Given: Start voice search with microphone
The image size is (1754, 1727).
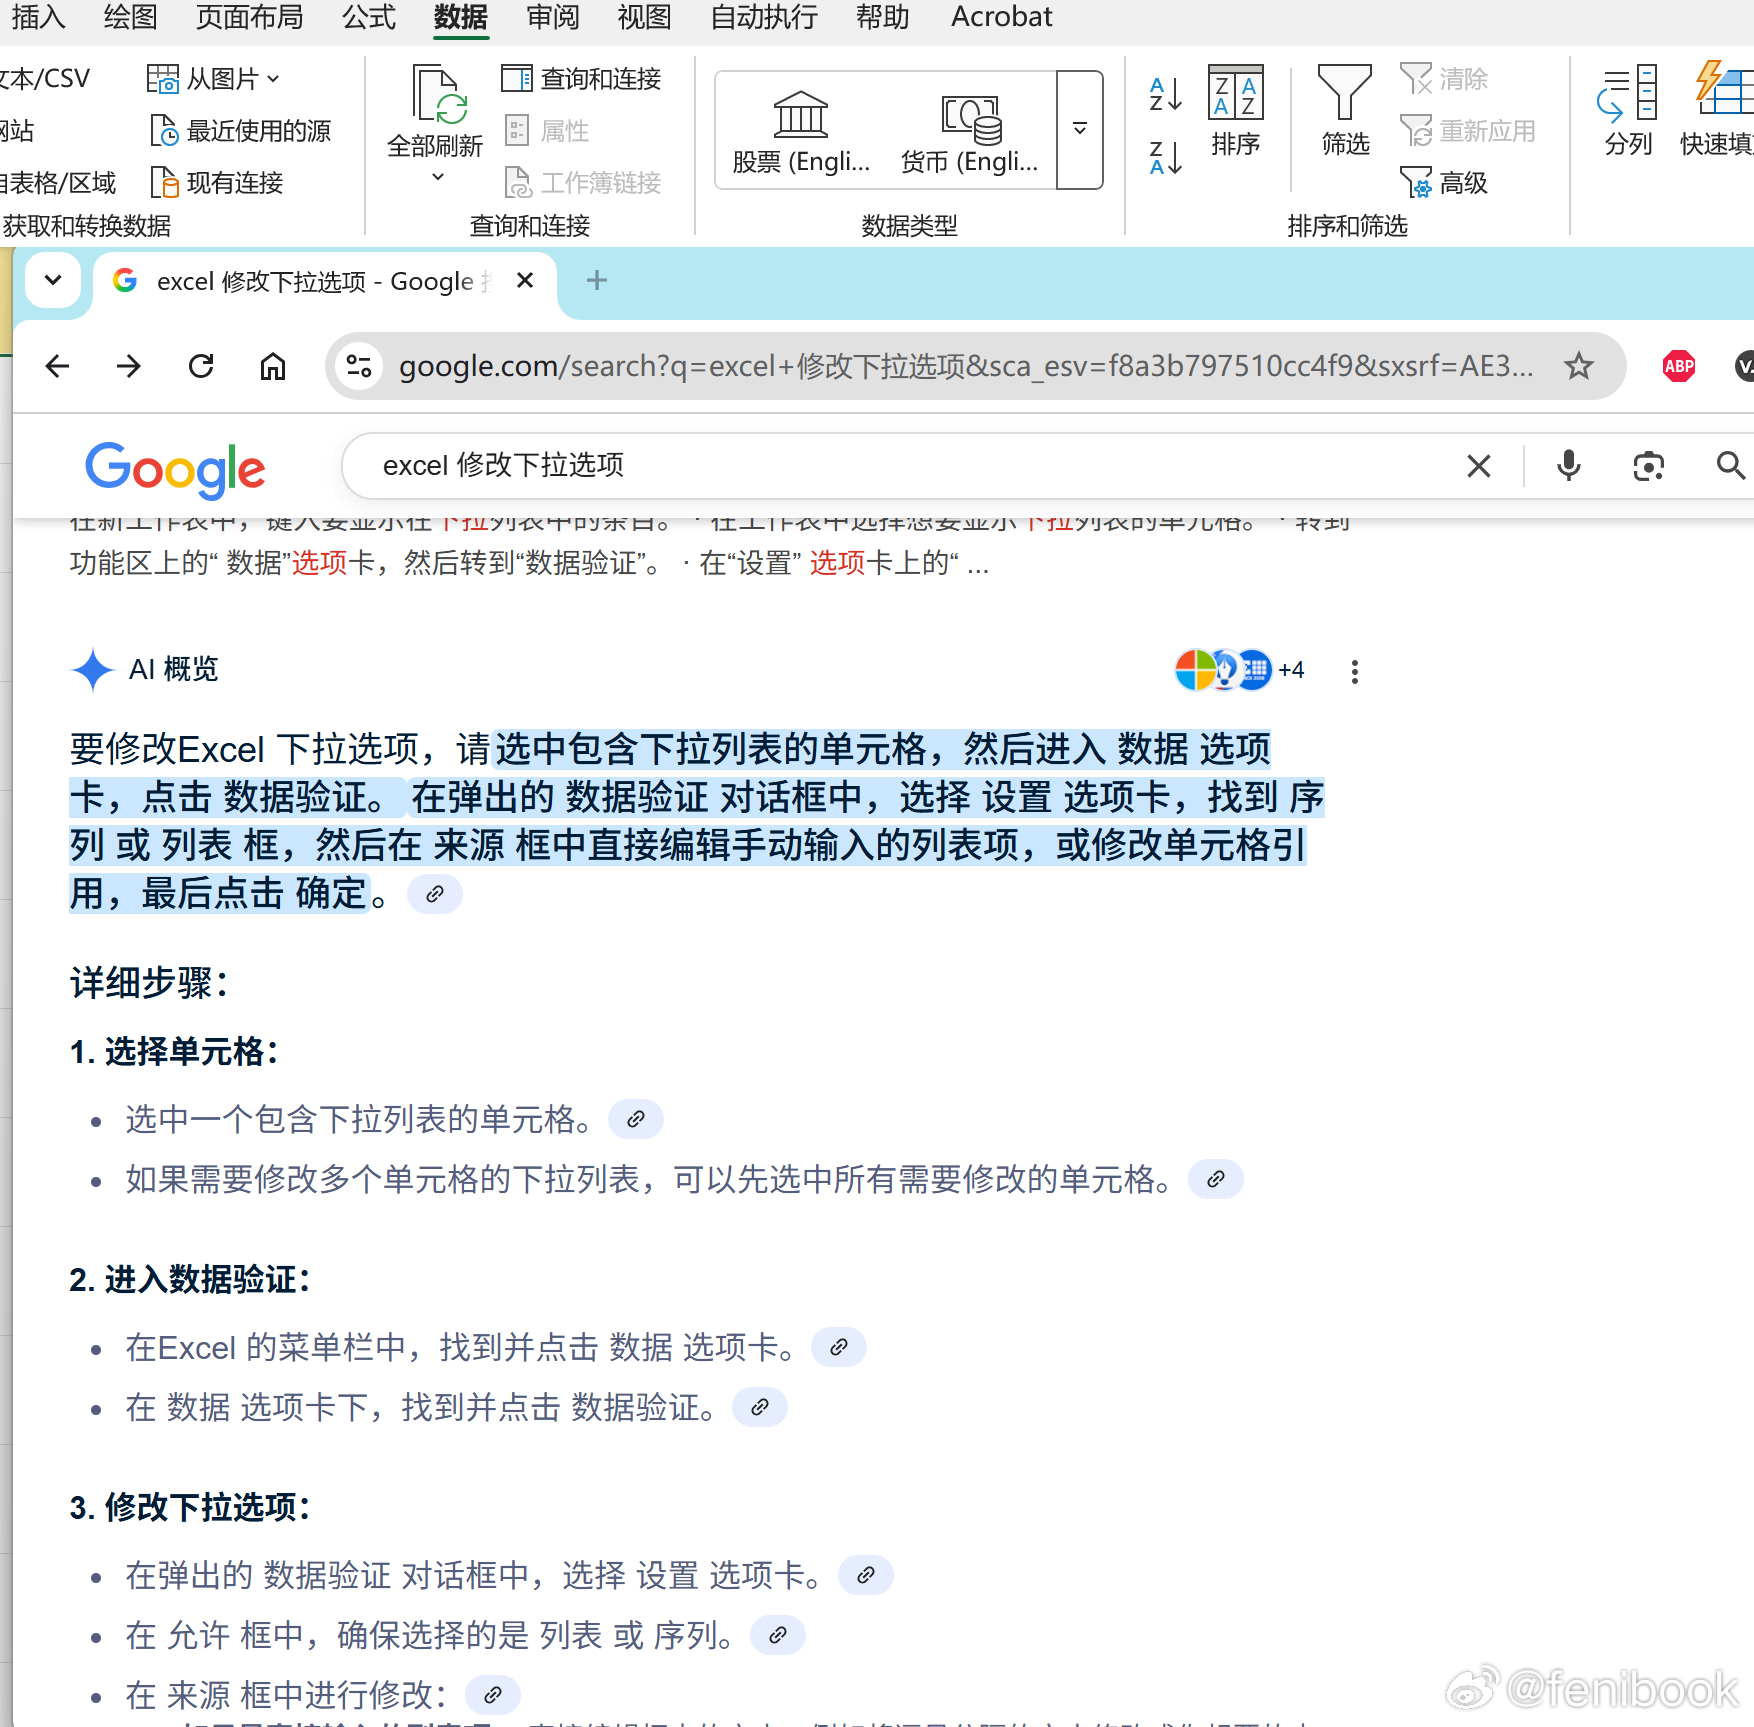Looking at the screenshot, I should [1569, 466].
